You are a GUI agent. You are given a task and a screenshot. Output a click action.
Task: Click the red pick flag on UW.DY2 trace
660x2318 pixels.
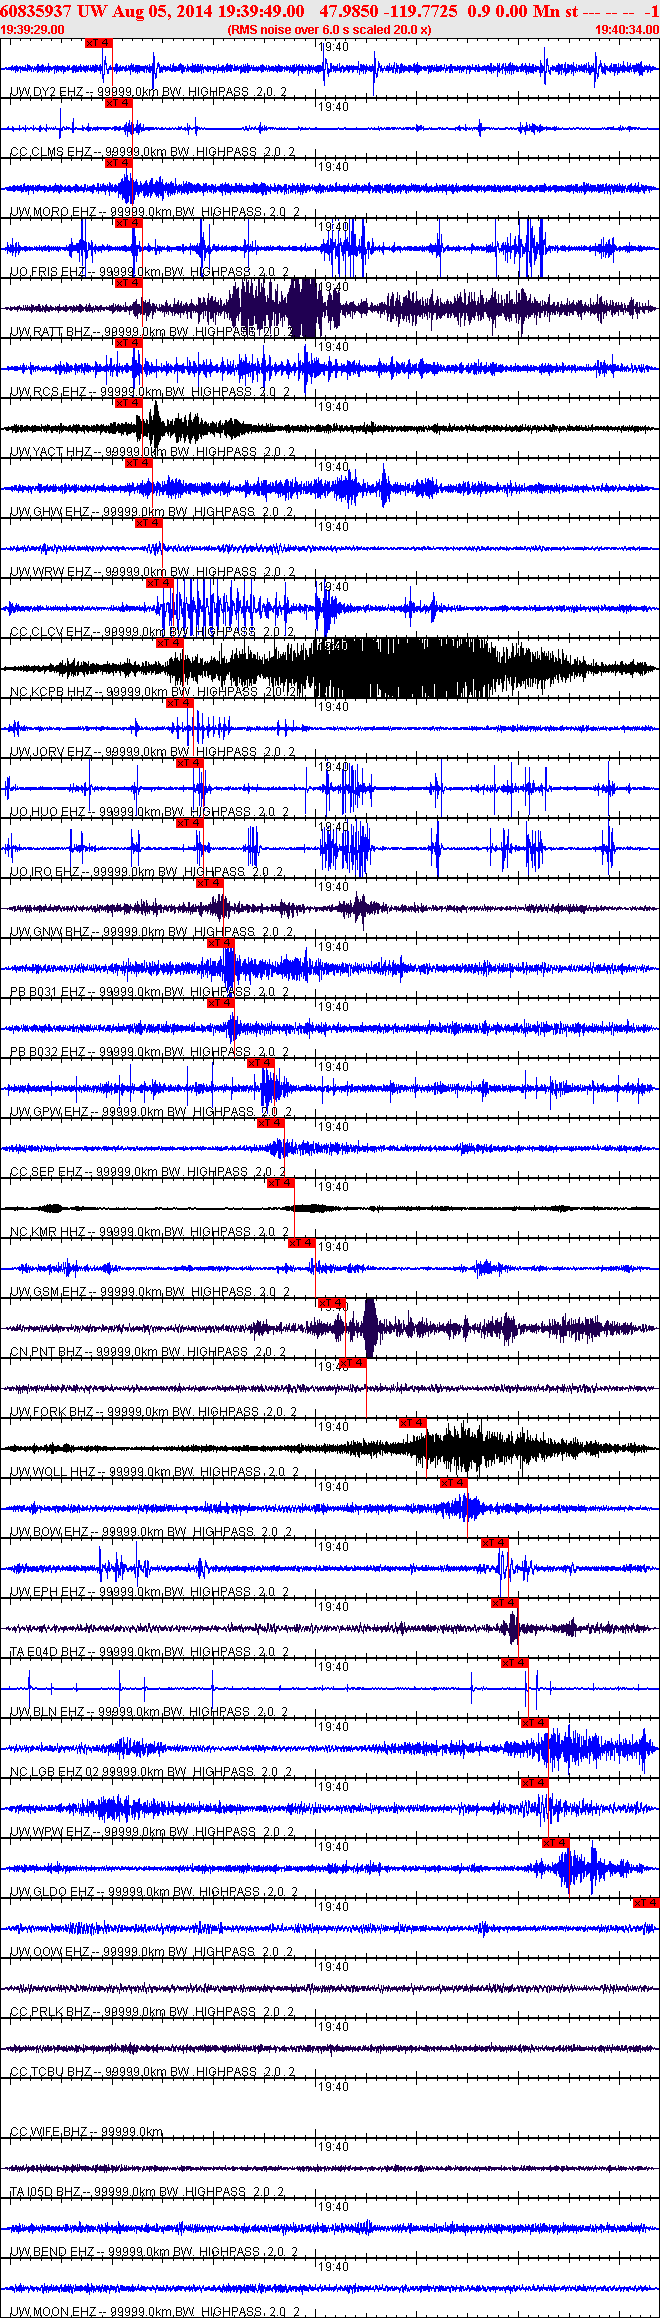98,43
